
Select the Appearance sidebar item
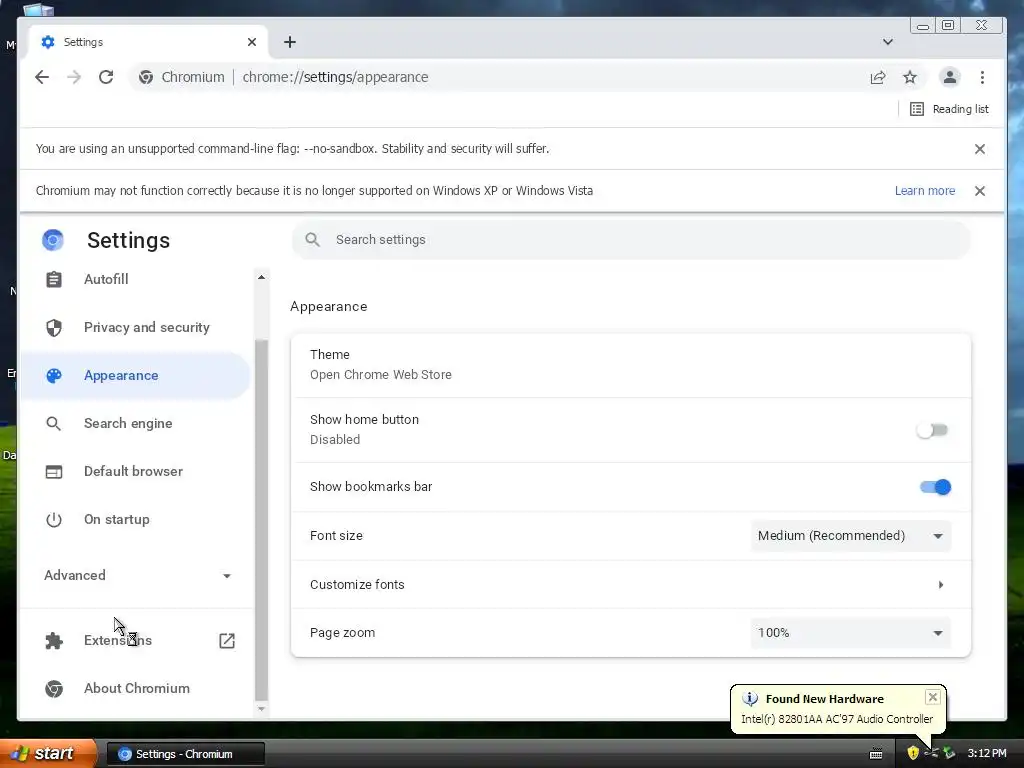135,376
